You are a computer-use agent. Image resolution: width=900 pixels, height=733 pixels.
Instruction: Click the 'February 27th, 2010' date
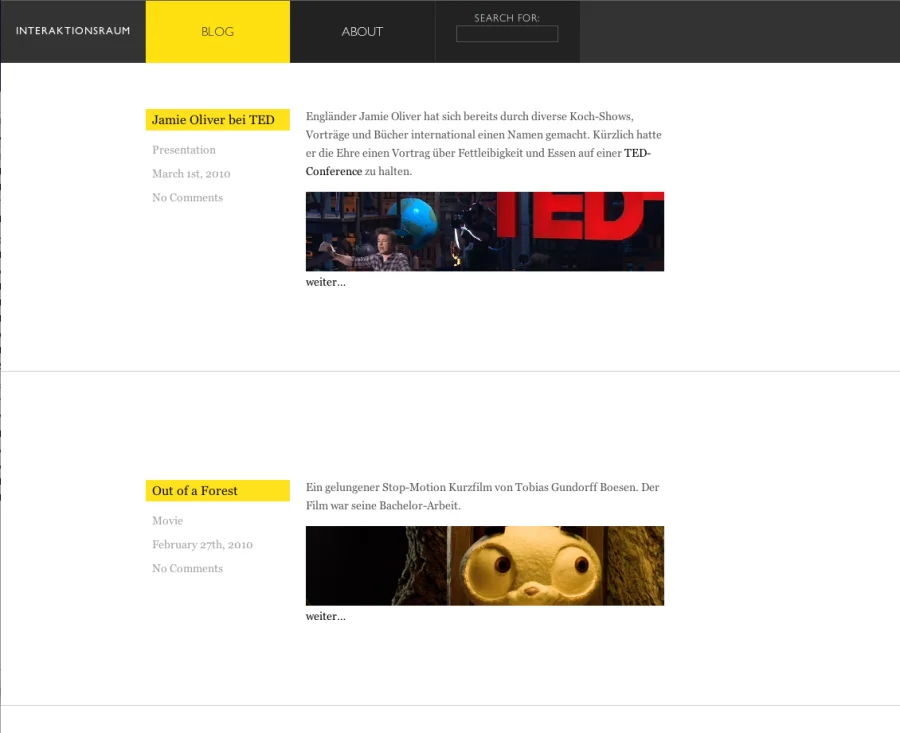[202, 545]
